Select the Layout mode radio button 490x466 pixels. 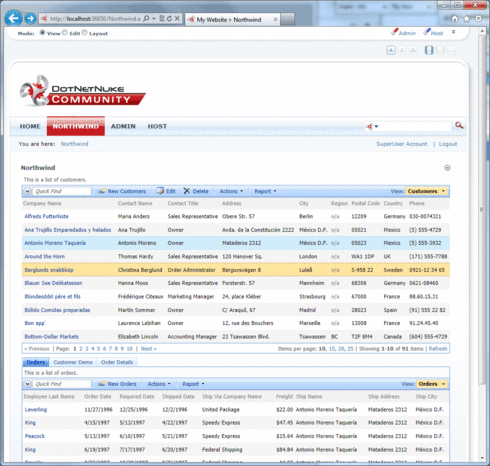84,33
